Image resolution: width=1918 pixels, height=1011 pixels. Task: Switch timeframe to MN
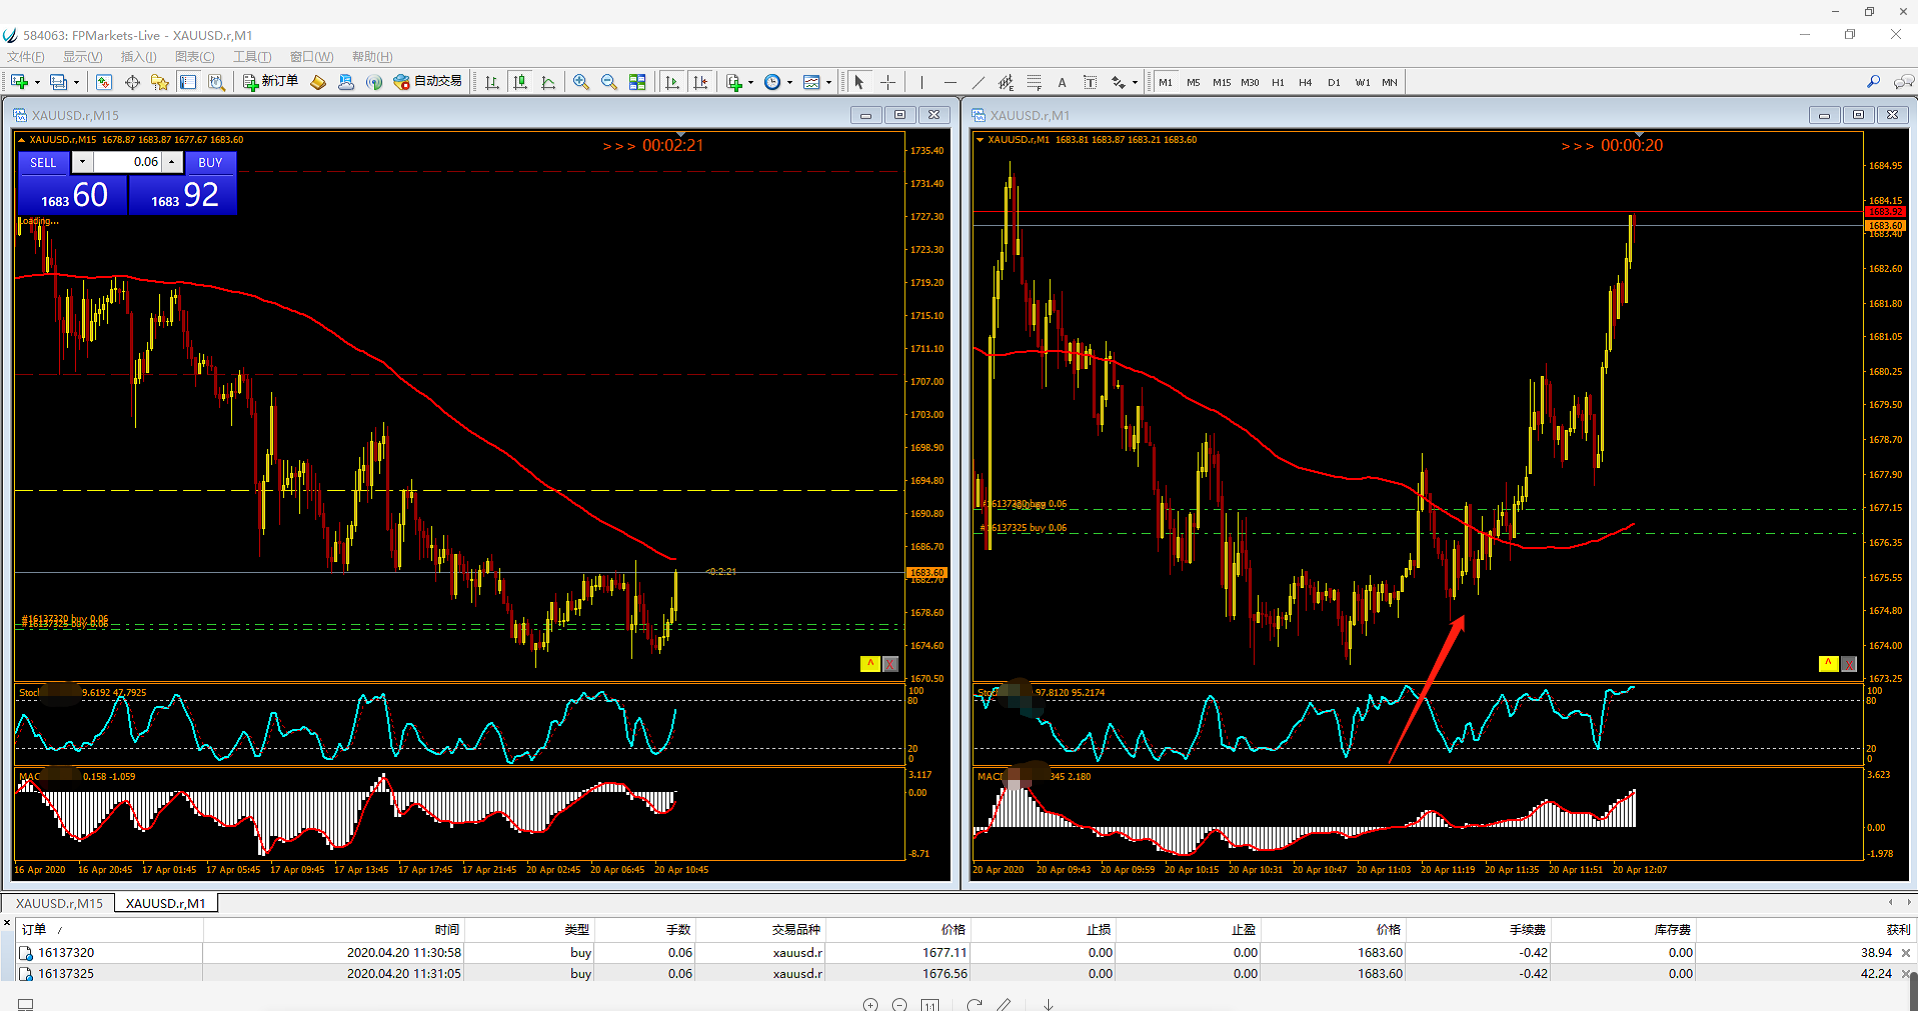point(1390,82)
